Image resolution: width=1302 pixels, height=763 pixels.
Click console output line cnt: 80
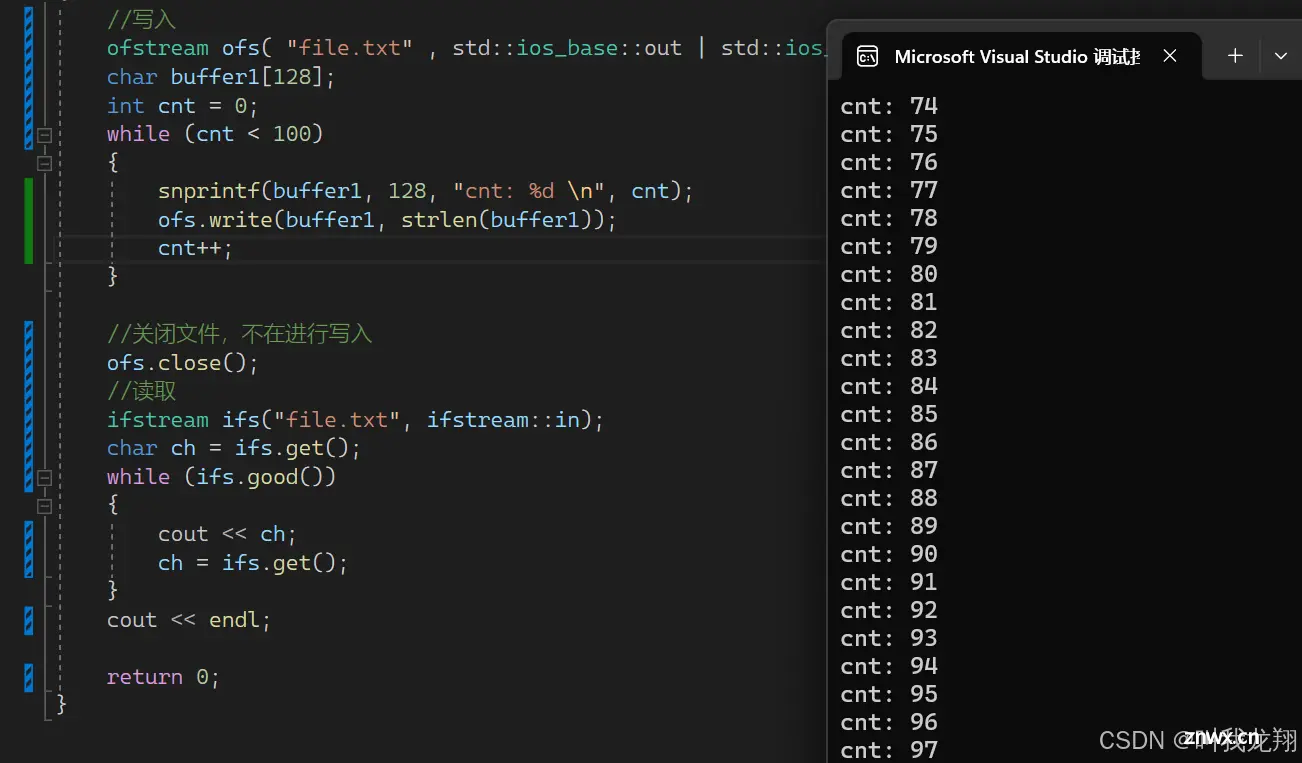pos(889,274)
